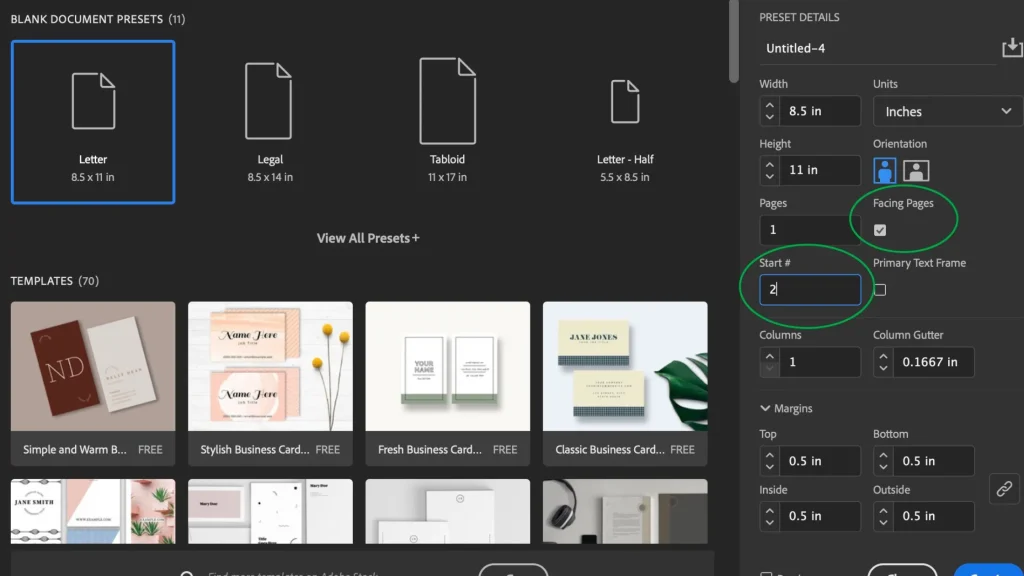
Task: Click the Inside margin field
Action: click(x=820, y=516)
